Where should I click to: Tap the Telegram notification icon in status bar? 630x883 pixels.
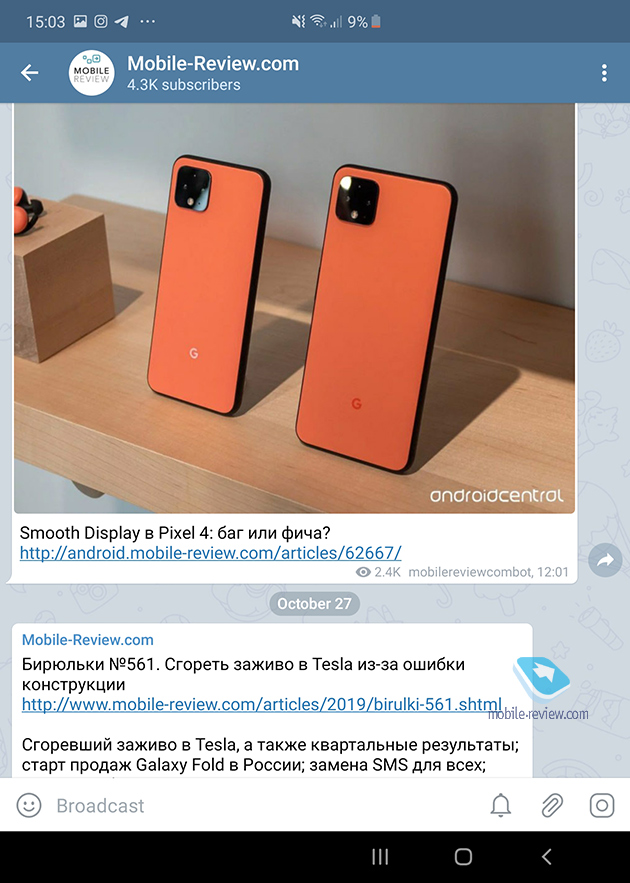121,22
